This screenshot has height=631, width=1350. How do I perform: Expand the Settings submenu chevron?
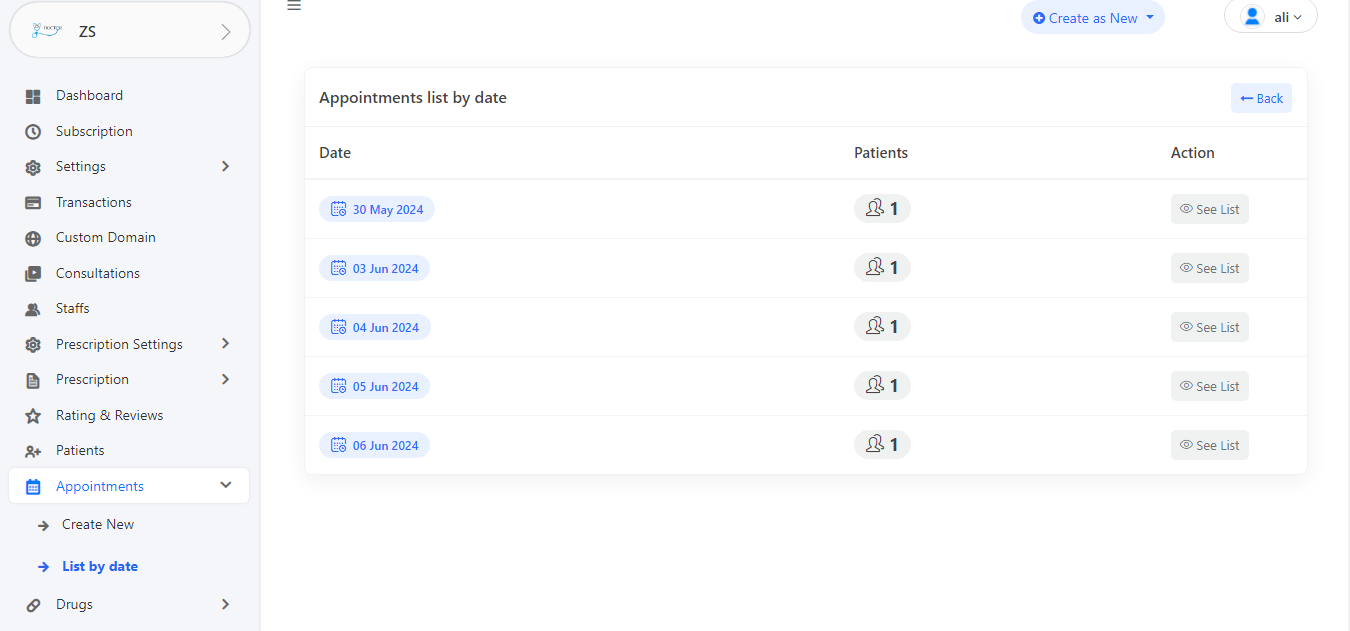coord(225,166)
